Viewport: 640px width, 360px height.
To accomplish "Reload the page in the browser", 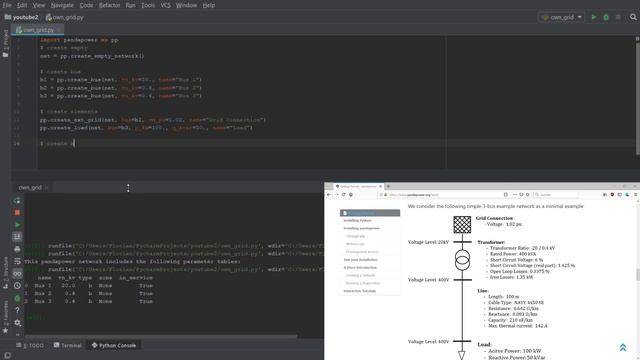I will tap(343, 195).
